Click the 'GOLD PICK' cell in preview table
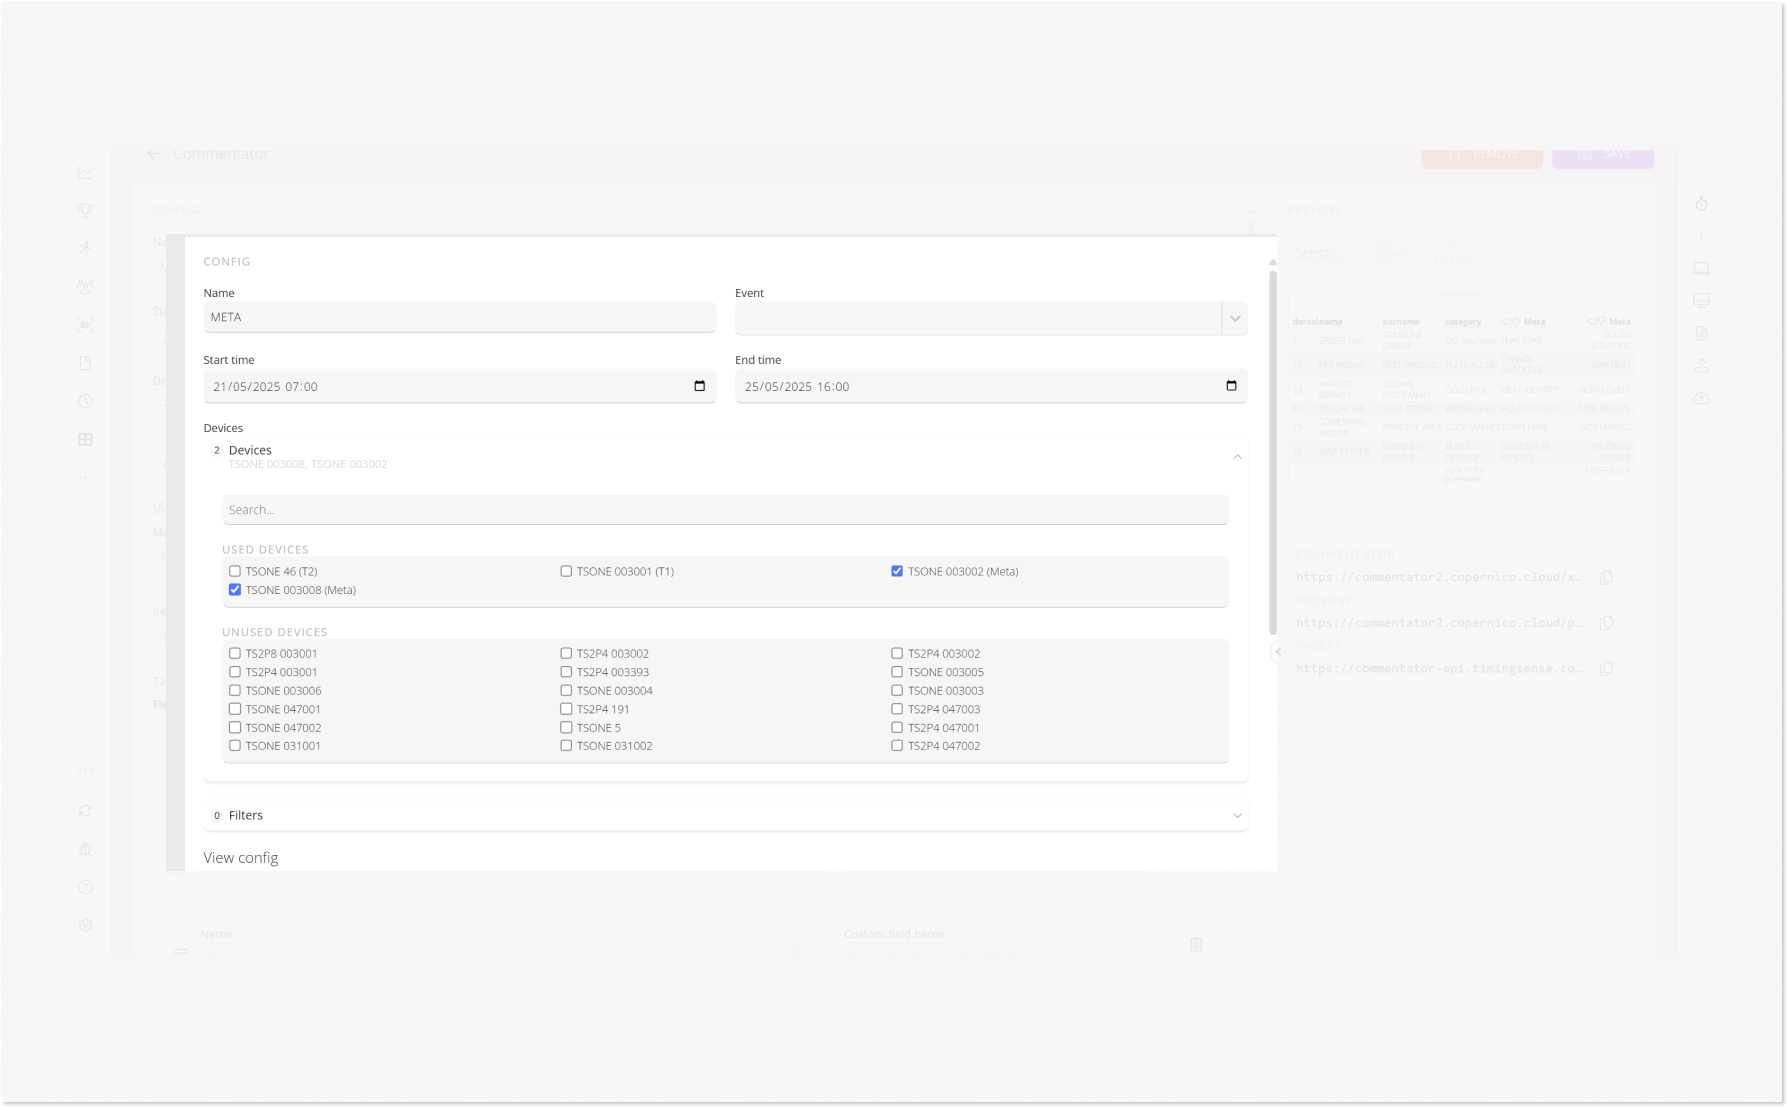The height and width of the screenshot is (1108, 1788). 1466,390
